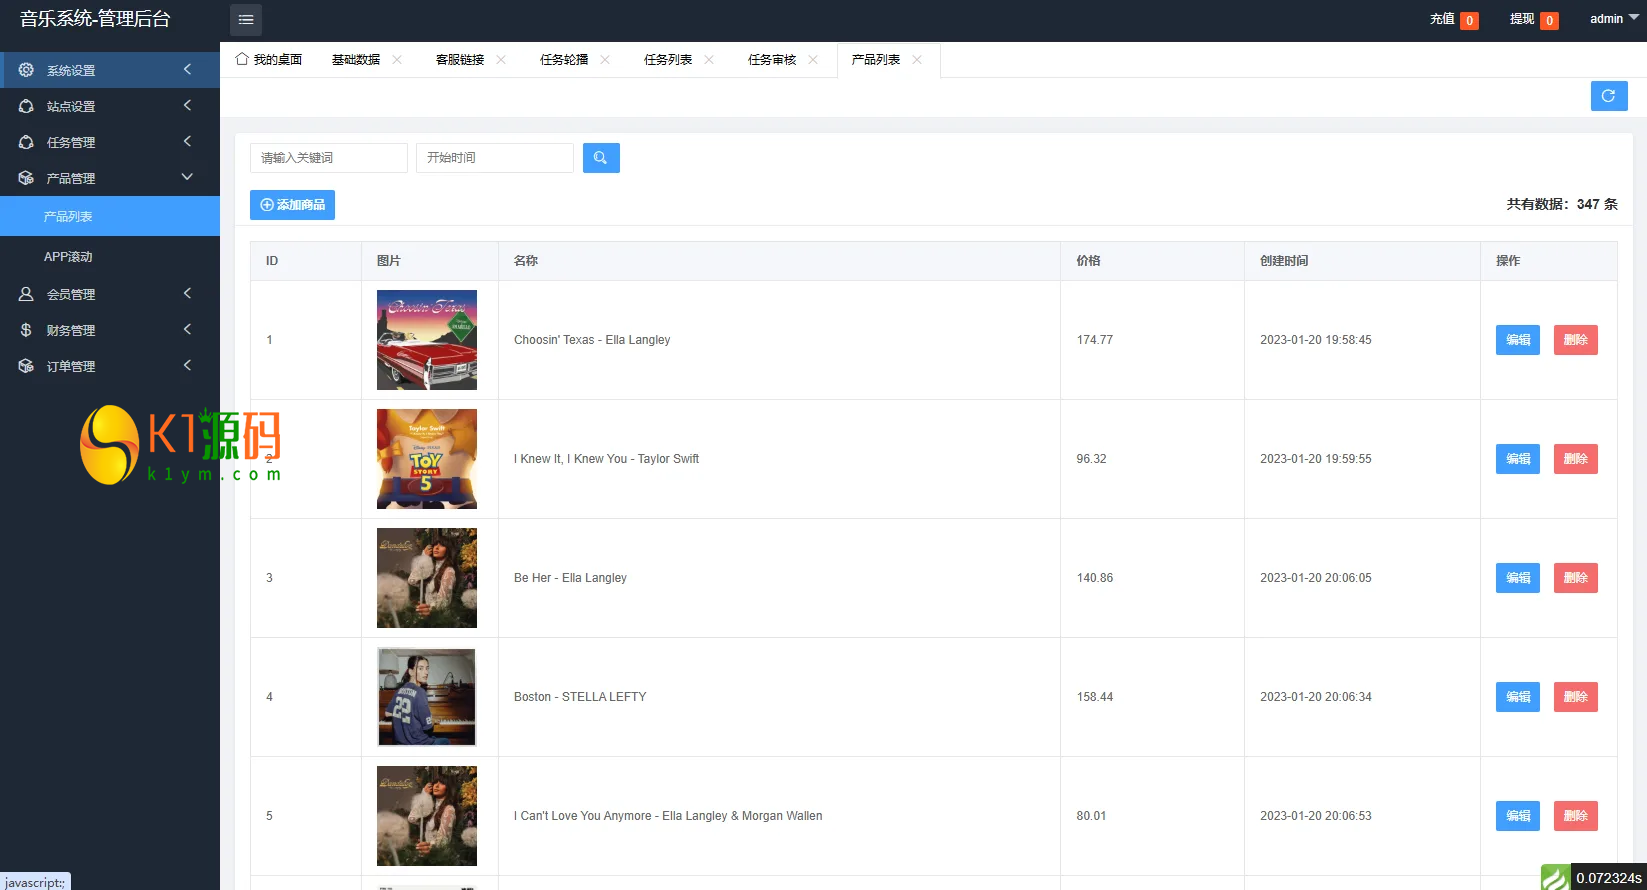Click the 会员管理 user icon
This screenshot has width=1647, height=890.
[26, 294]
